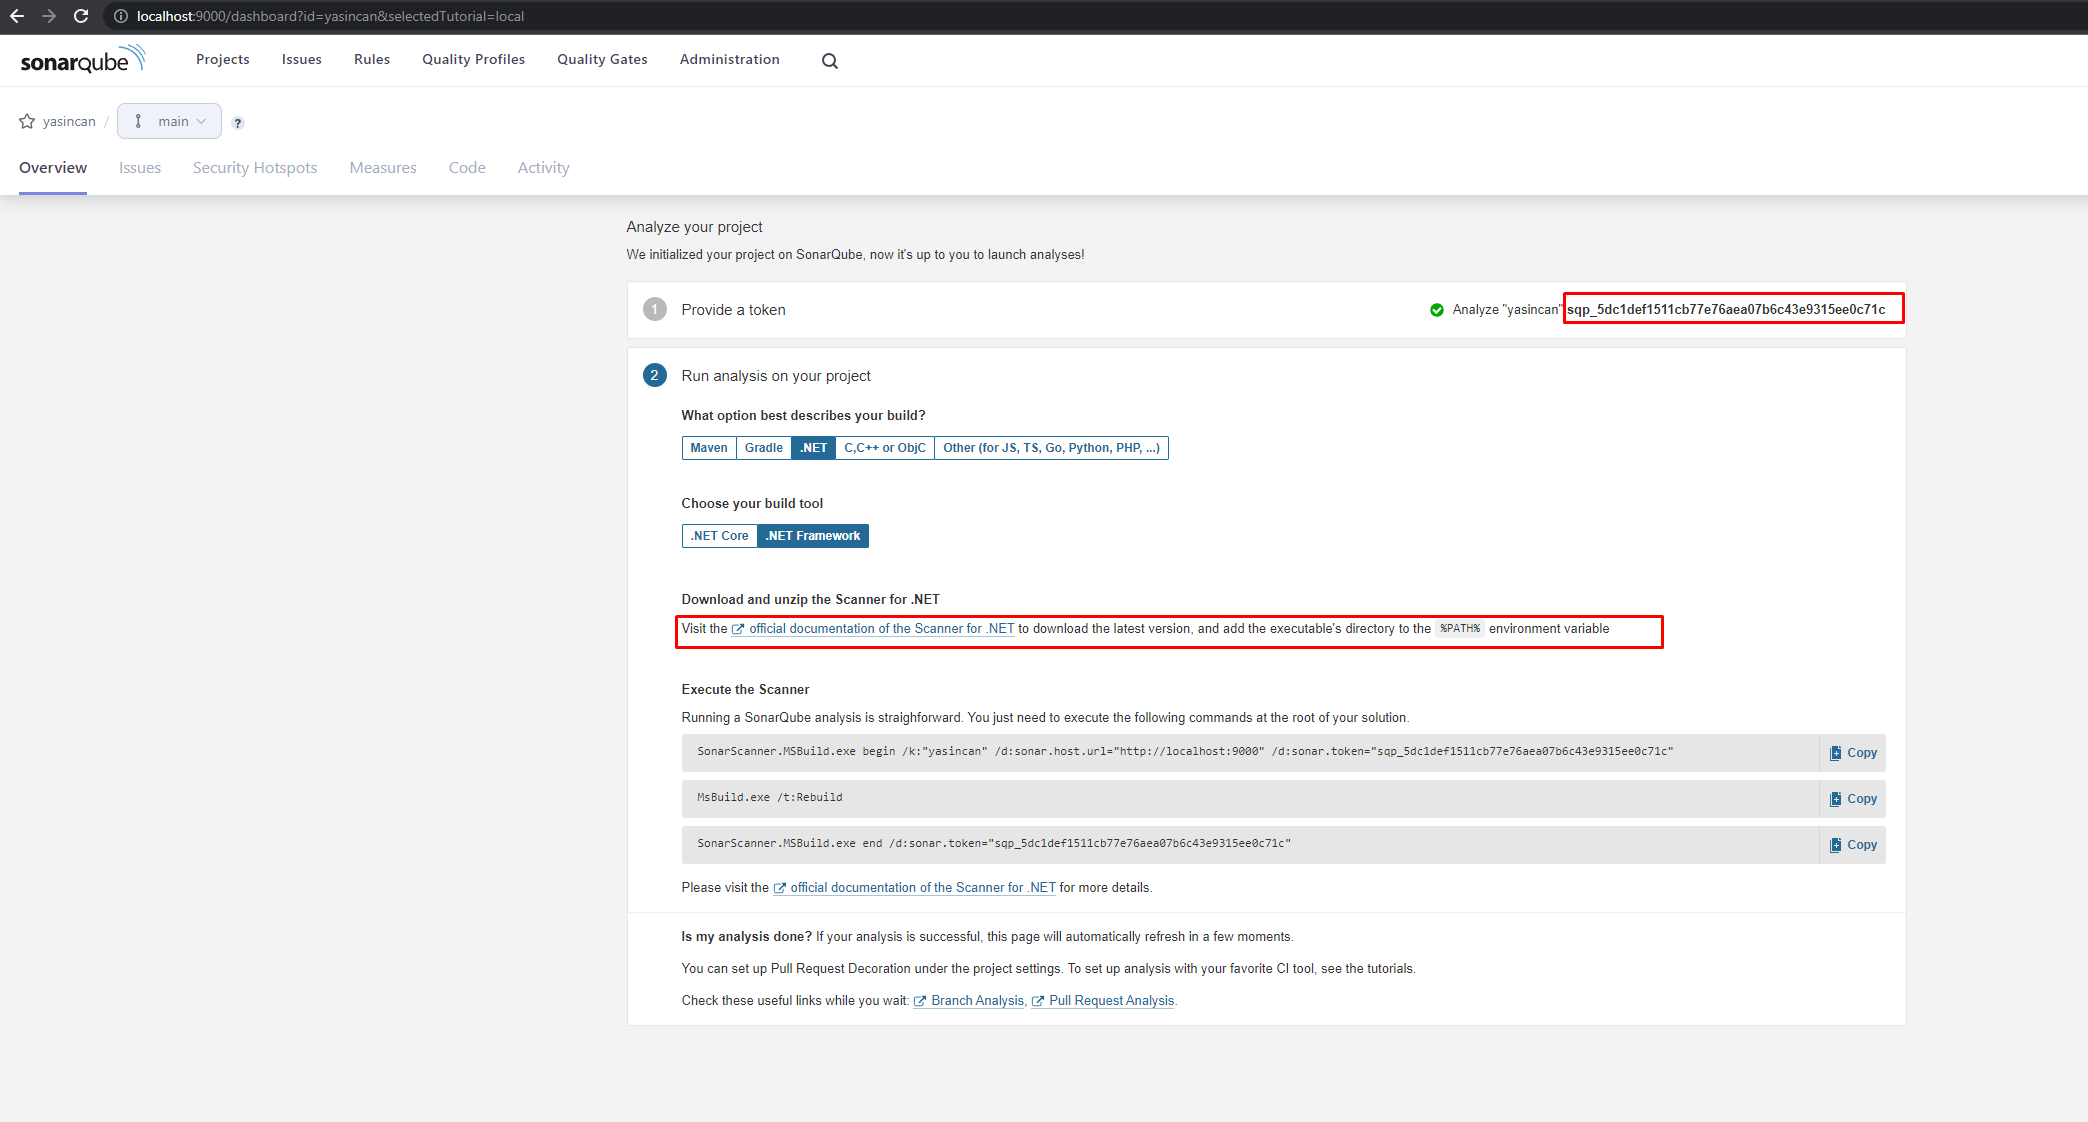Click the generated sqp_ token text

[1726, 309]
